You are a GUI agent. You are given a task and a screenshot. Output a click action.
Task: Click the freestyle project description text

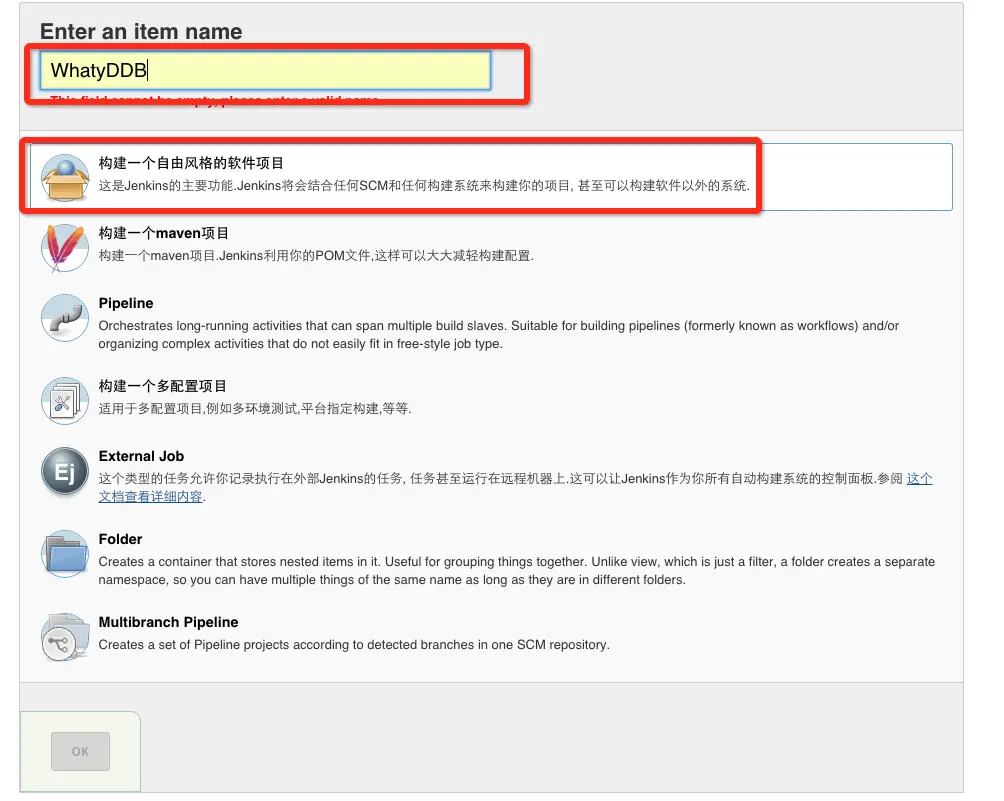424,186
